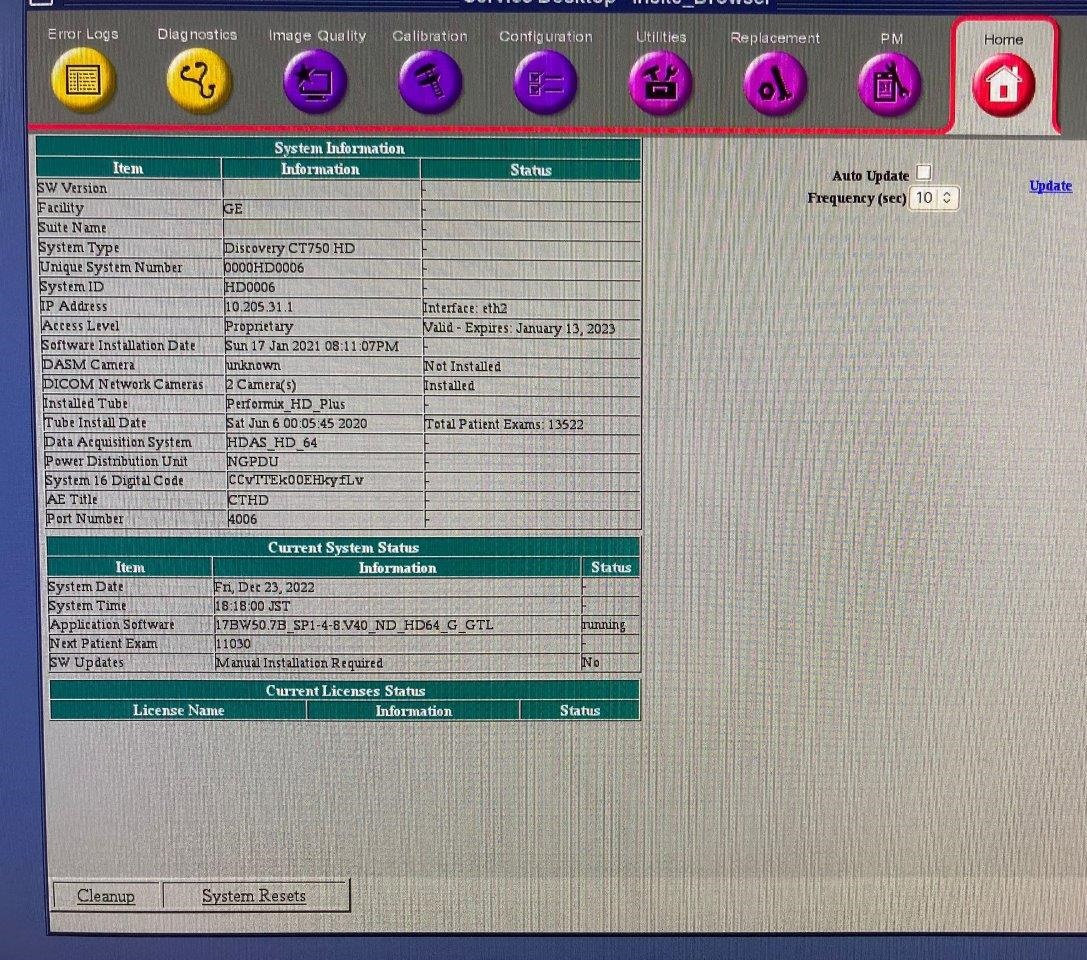Click the System Information table header

click(x=339, y=148)
